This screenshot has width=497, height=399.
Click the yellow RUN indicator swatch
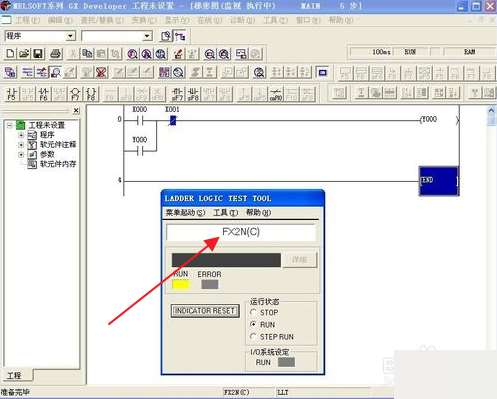point(181,284)
